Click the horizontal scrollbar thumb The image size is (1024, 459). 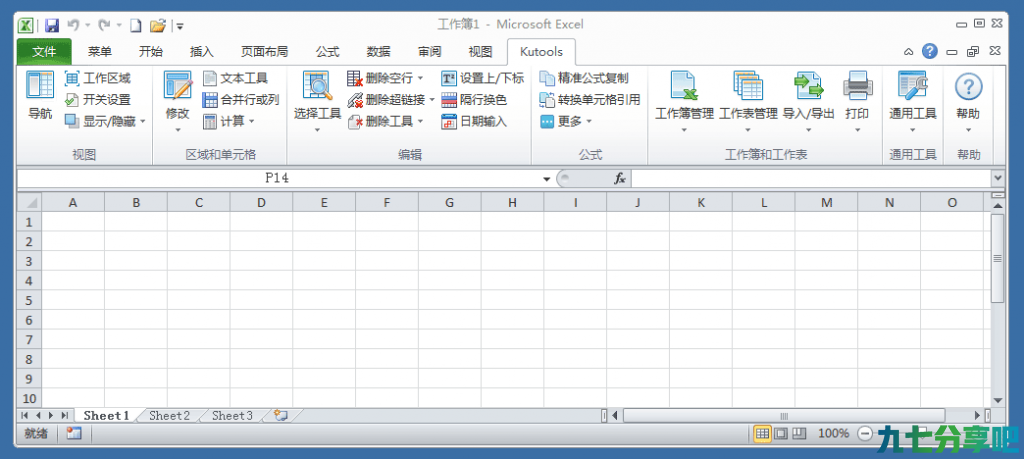784,415
